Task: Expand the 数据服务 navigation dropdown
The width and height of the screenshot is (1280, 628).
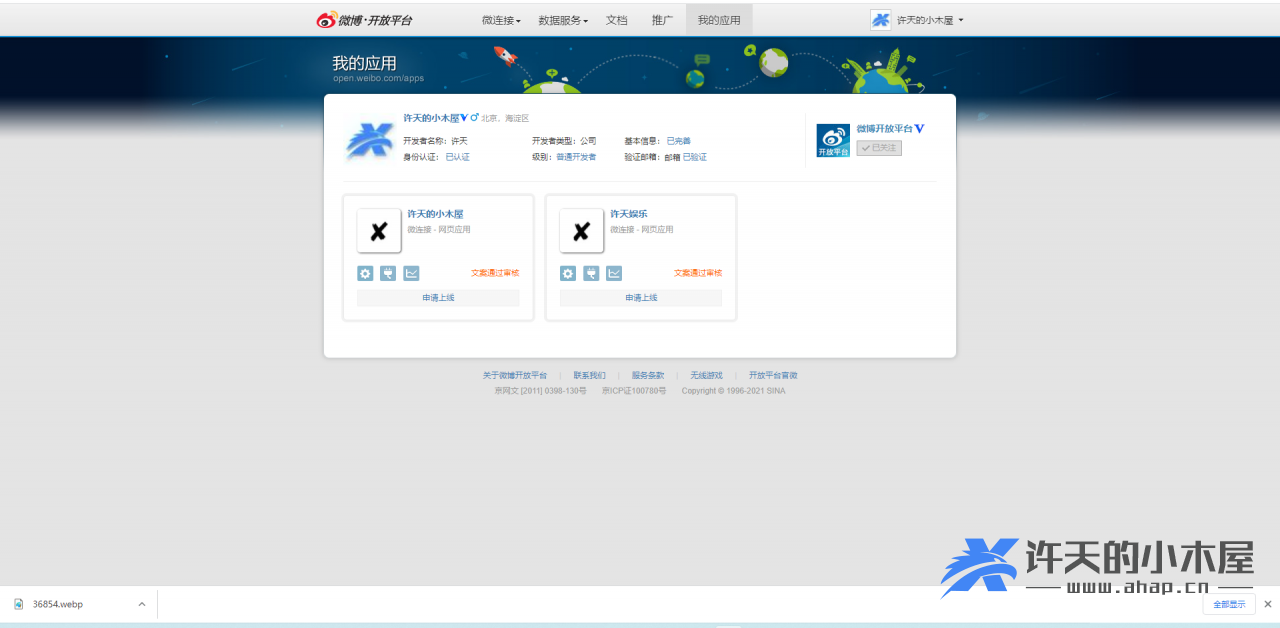Action: pos(563,20)
